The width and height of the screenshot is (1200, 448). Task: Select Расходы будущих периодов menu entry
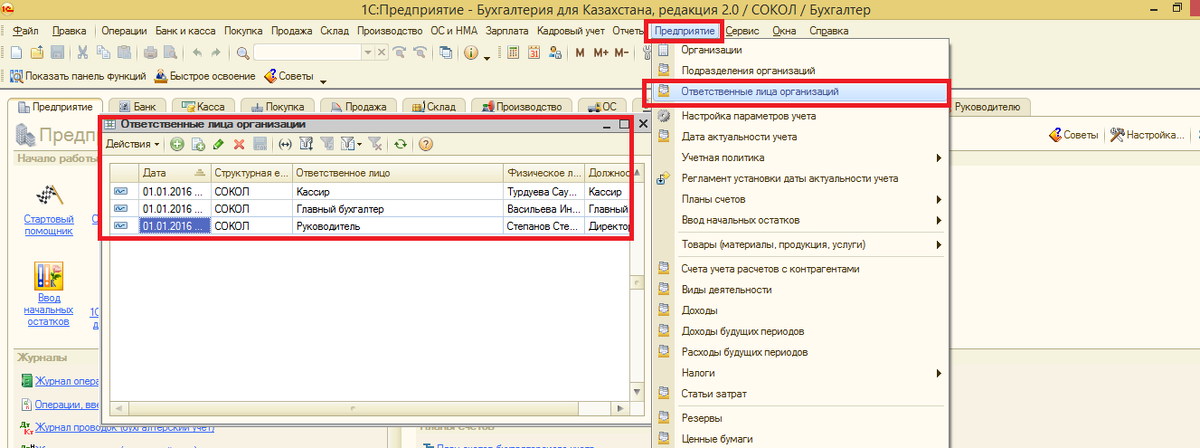click(x=799, y=352)
